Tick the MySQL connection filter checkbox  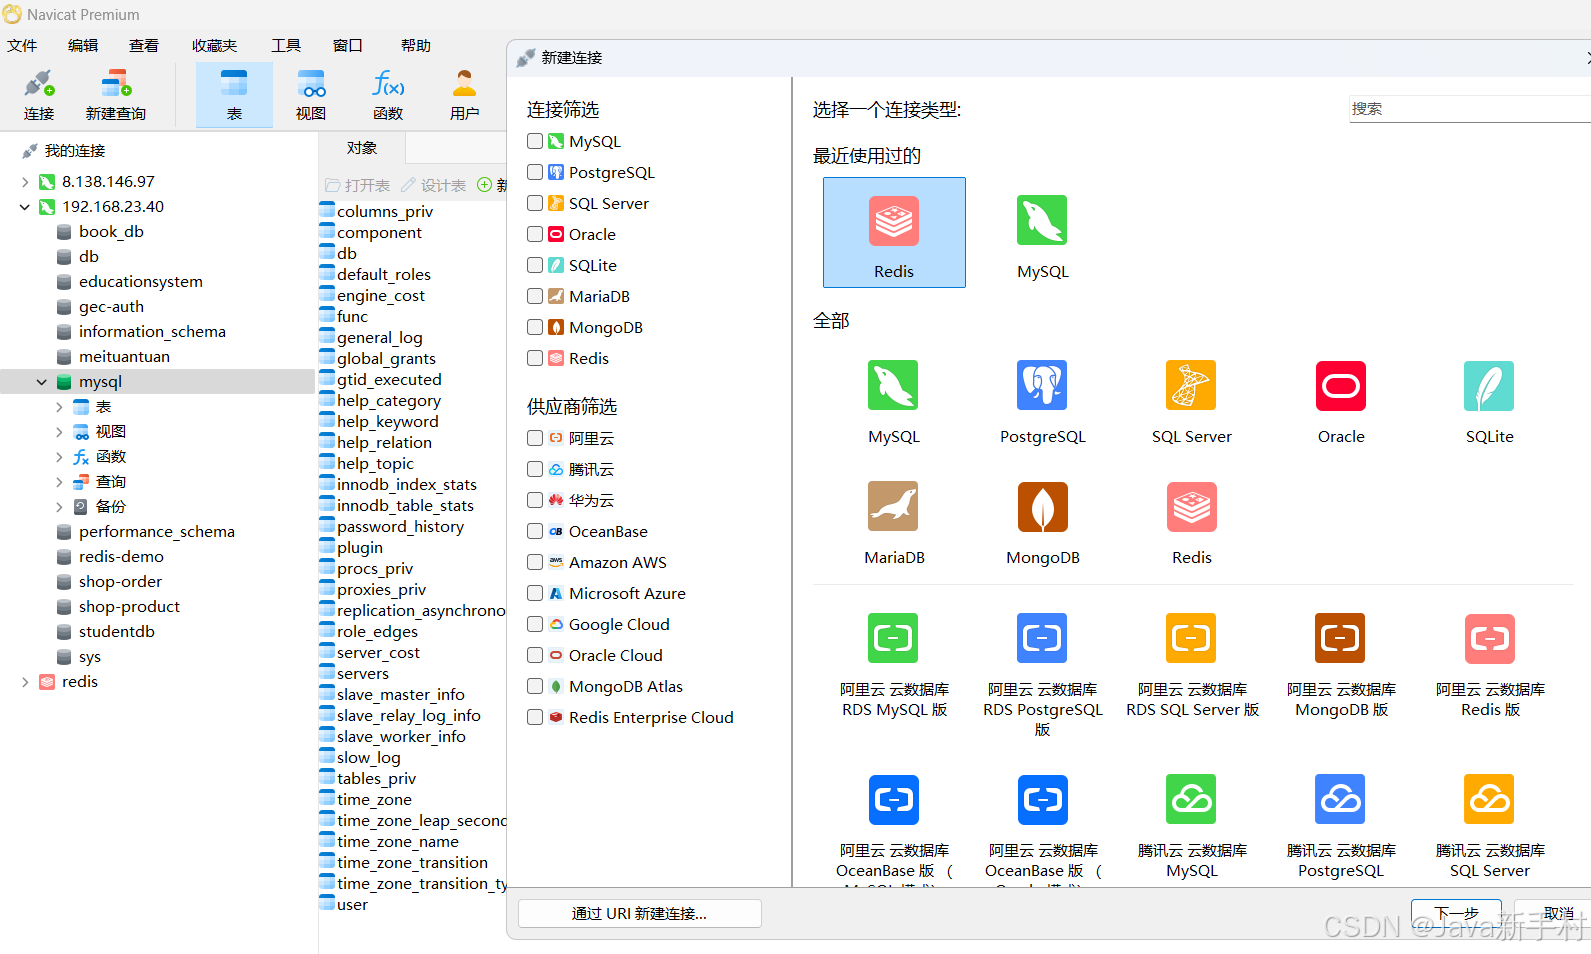535,141
